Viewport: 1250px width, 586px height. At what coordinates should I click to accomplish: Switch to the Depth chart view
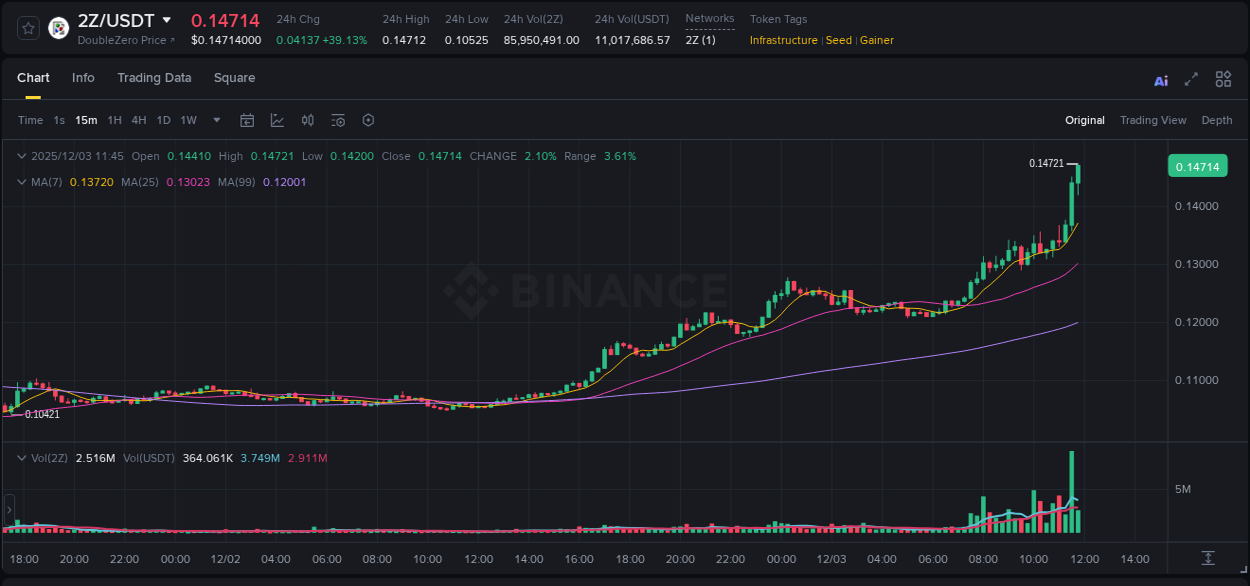pyautogui.click(x=1217, y=120)
